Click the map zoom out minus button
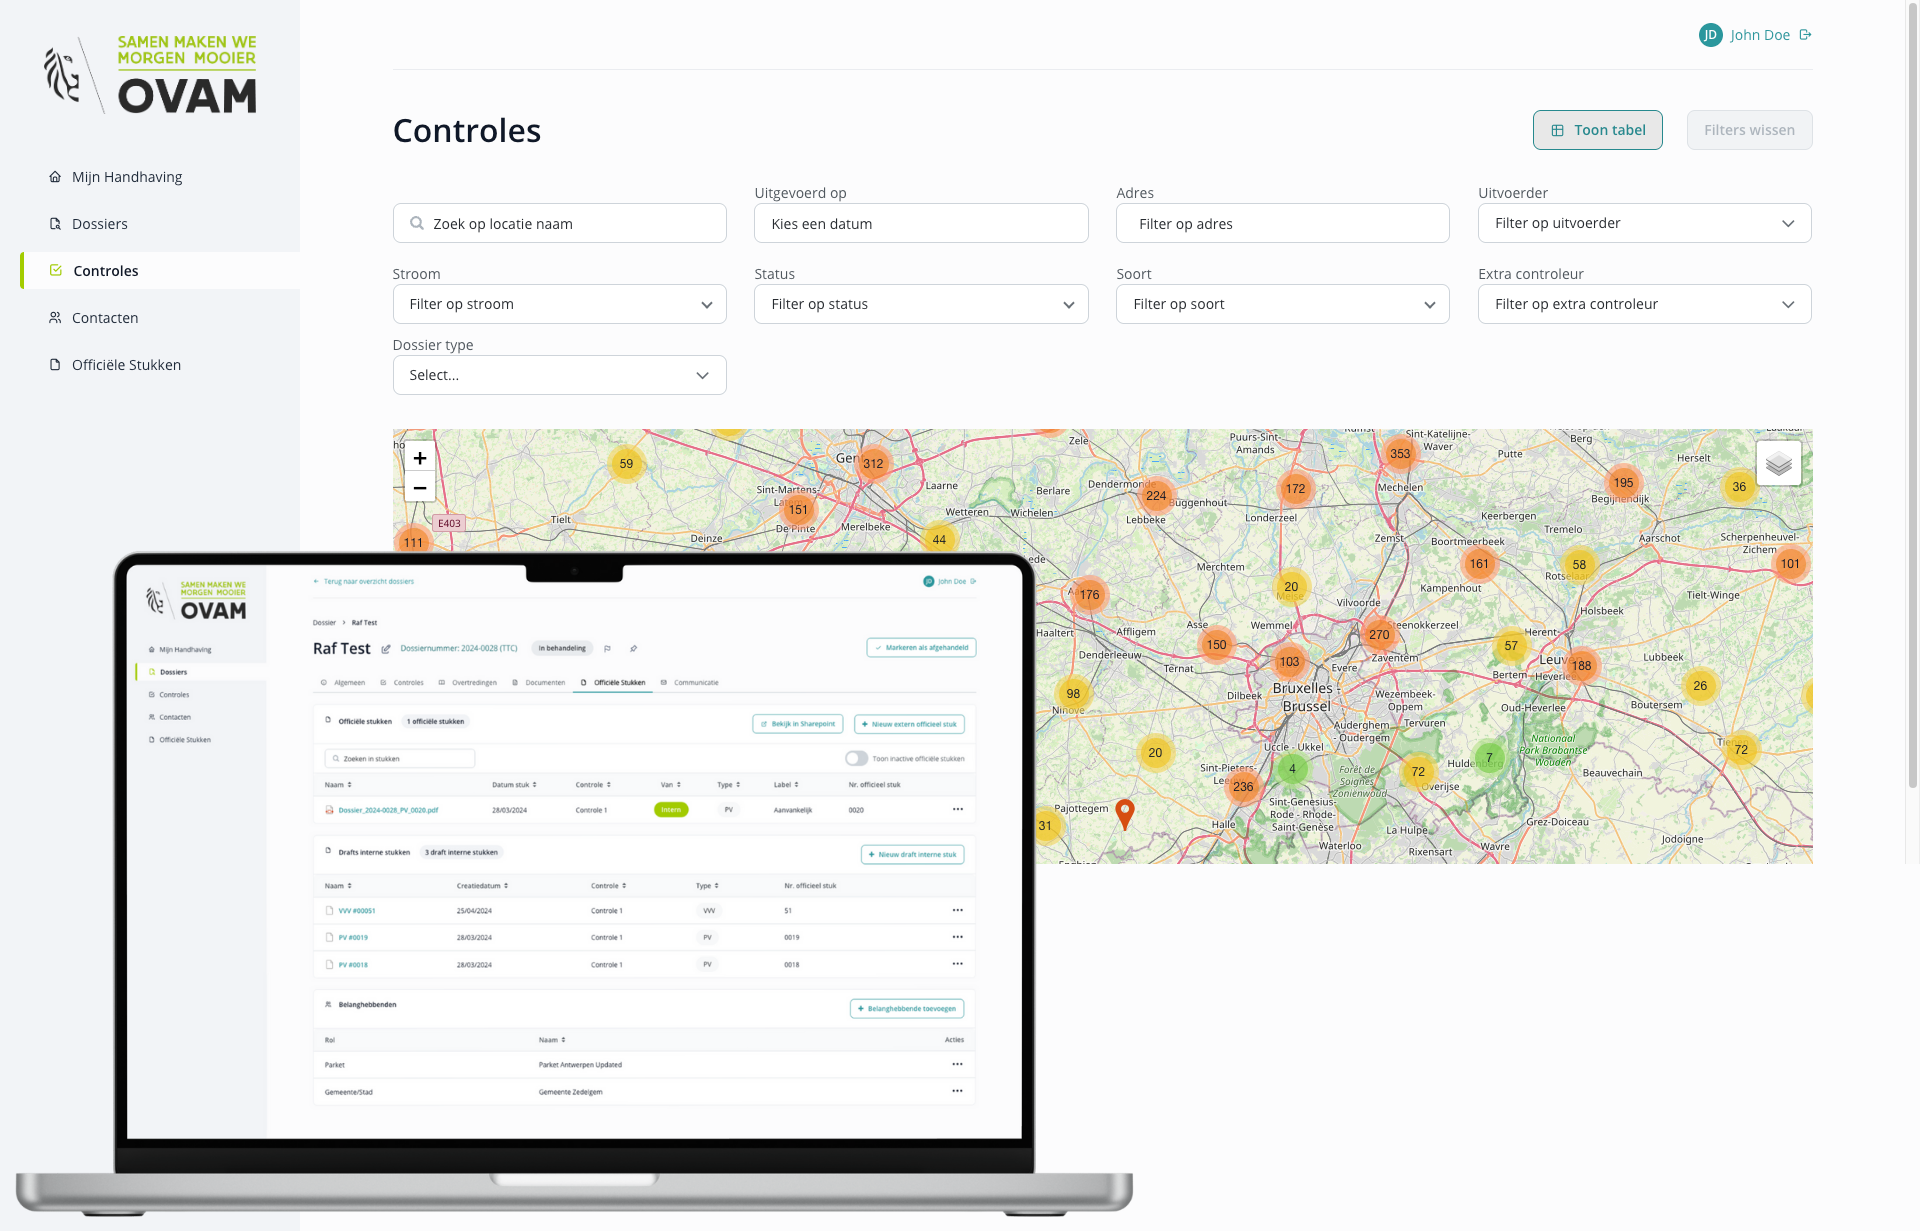Image resolution: width=1920 pixels, height=1231 pixels. coord(420,488)
